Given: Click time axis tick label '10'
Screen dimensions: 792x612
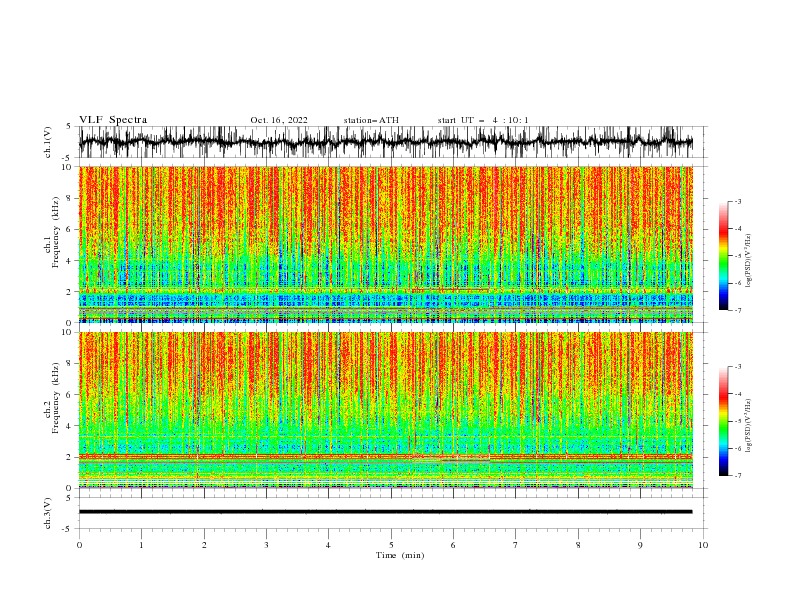Looking at the screenshot, I should point(703,545).
